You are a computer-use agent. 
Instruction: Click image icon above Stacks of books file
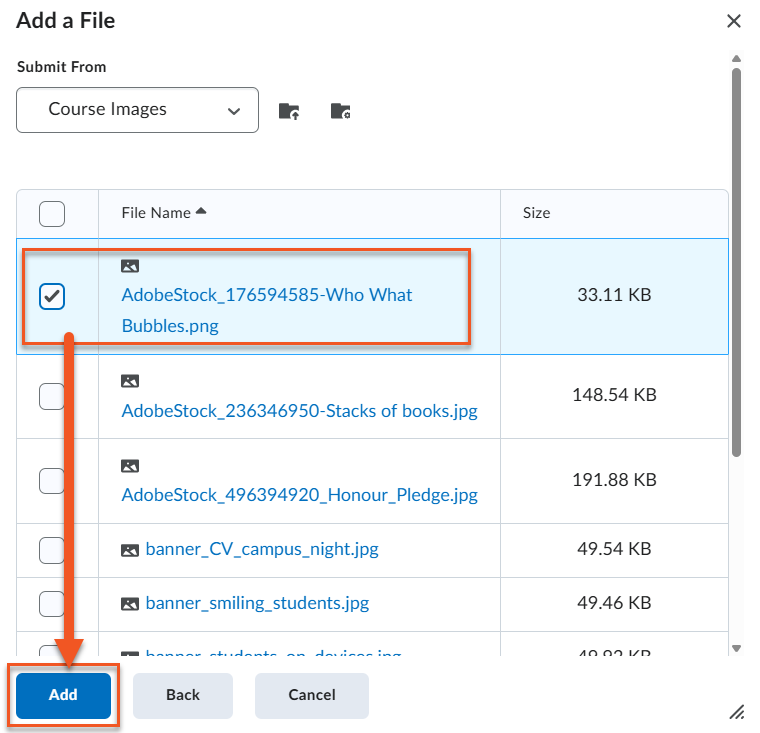(130, 381)
